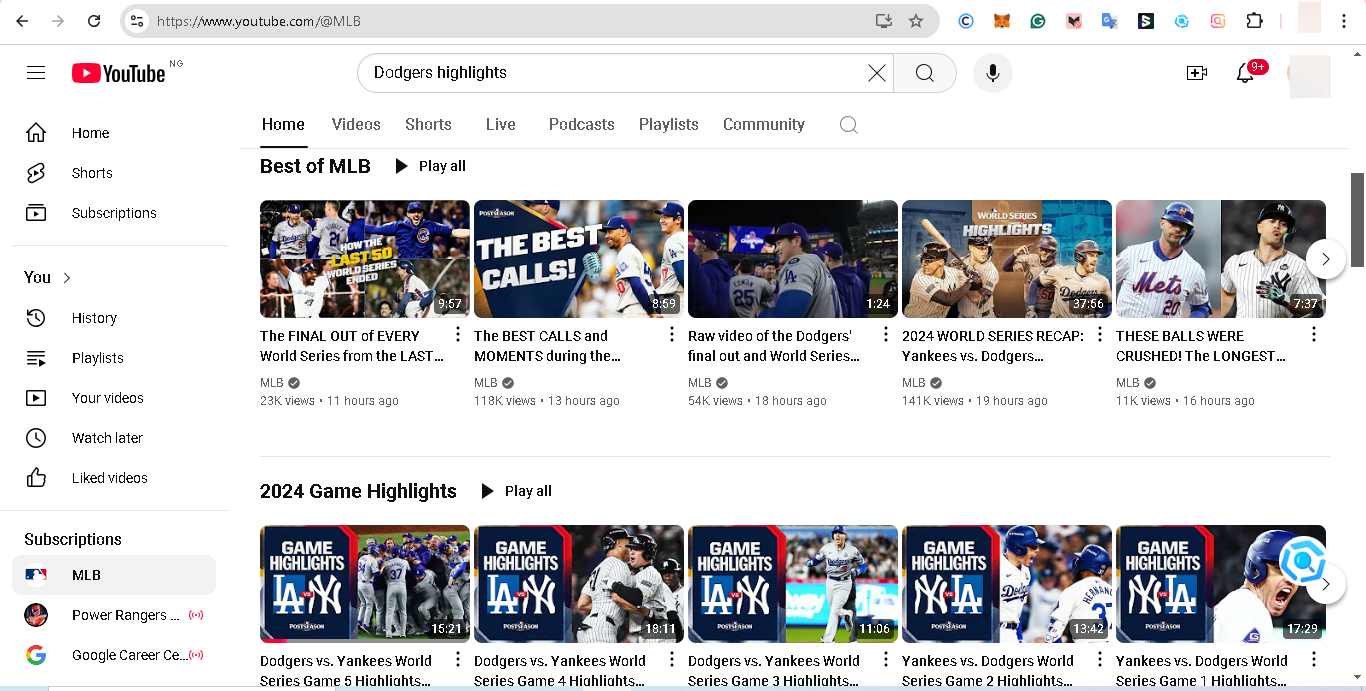Switch to the Community tab
1366x691 pixels.
click(764, 124)
